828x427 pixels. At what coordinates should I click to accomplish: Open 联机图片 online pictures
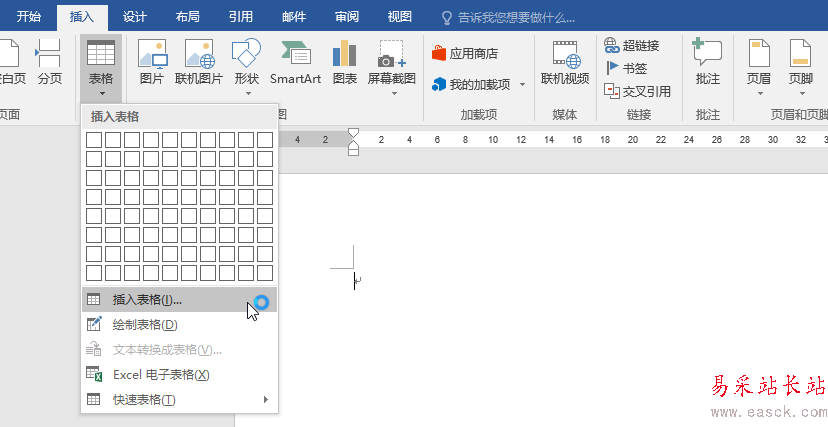[x=199, y=62]
